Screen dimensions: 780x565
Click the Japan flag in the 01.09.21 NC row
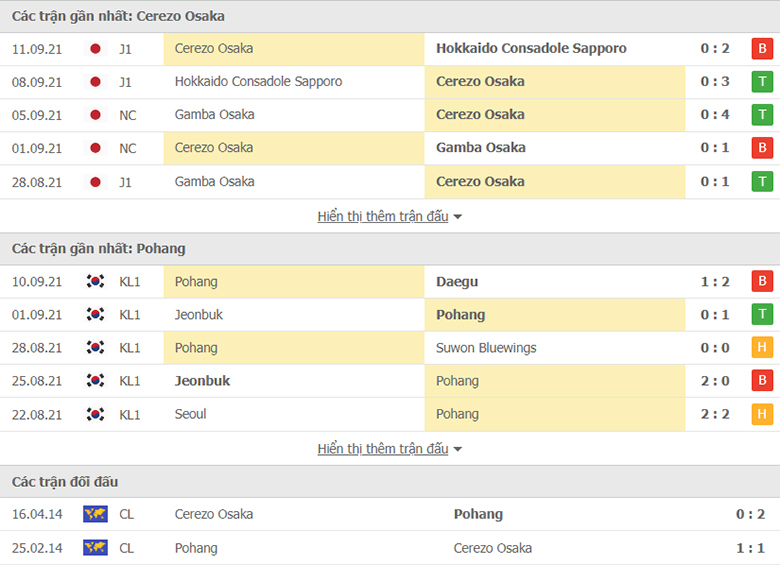95,148
